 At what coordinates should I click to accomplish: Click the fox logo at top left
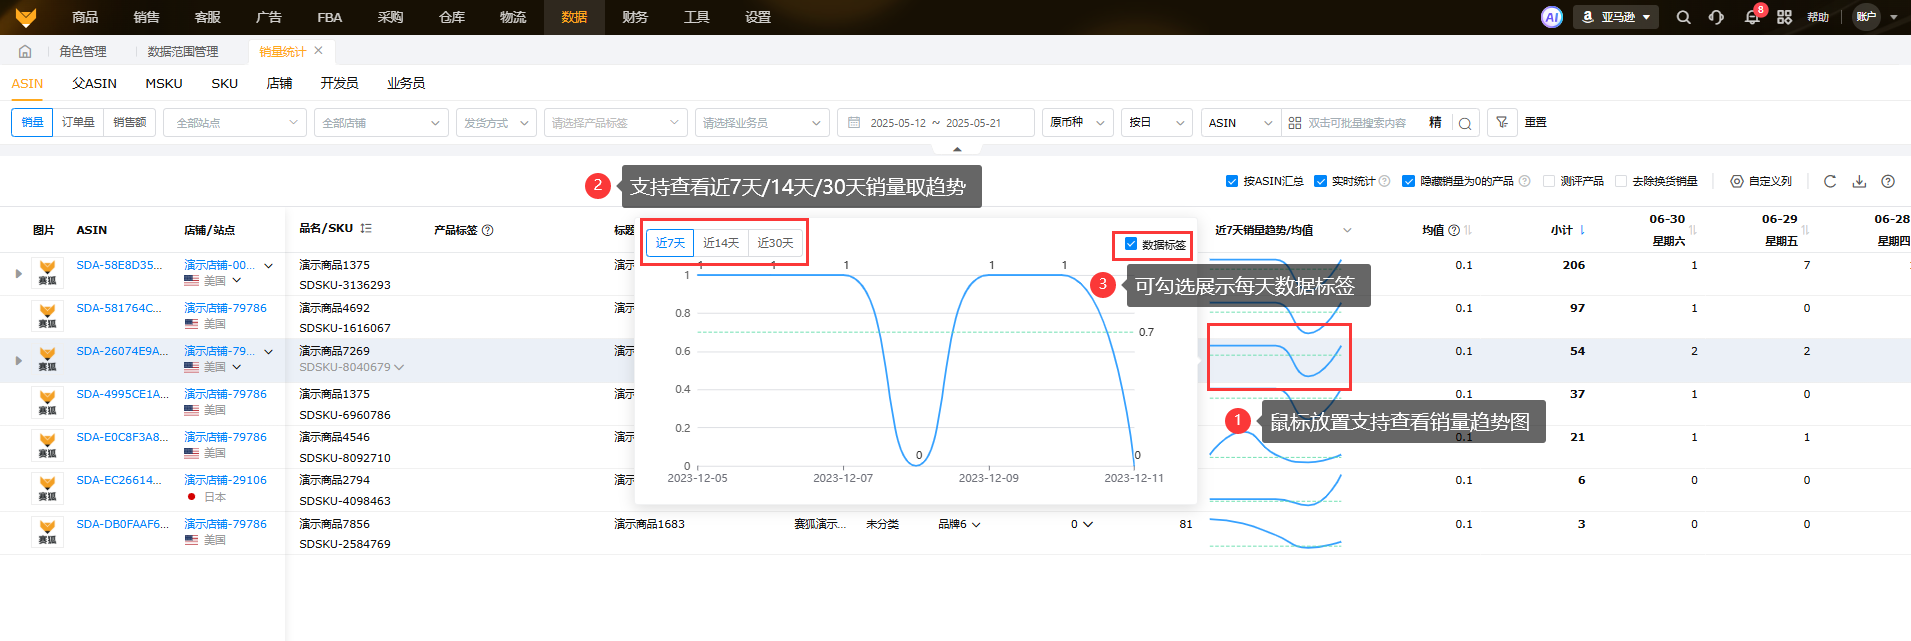click(x=26, y=17)
